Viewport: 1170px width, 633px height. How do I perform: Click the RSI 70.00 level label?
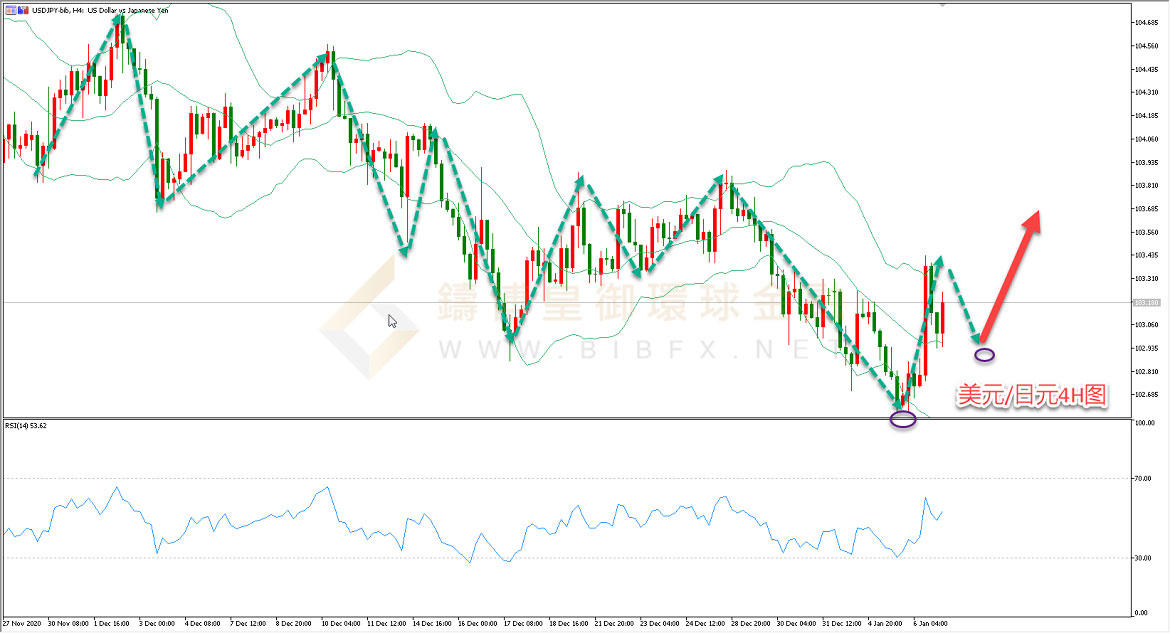pyautogui.click(x=1144, y=479)
